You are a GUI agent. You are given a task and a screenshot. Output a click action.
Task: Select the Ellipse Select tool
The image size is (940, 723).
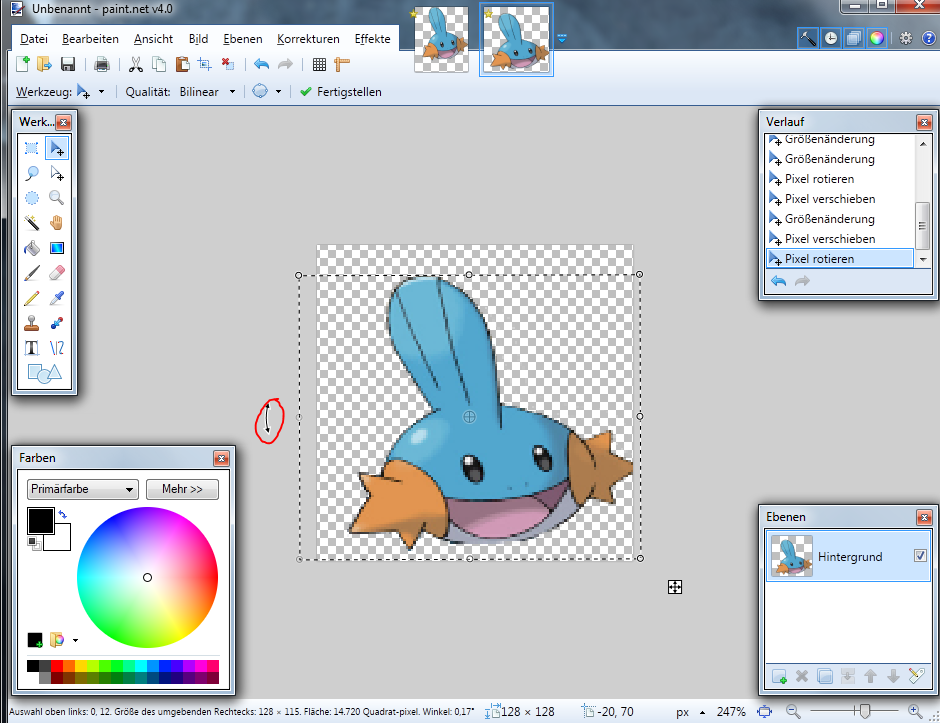coord(32,198)
